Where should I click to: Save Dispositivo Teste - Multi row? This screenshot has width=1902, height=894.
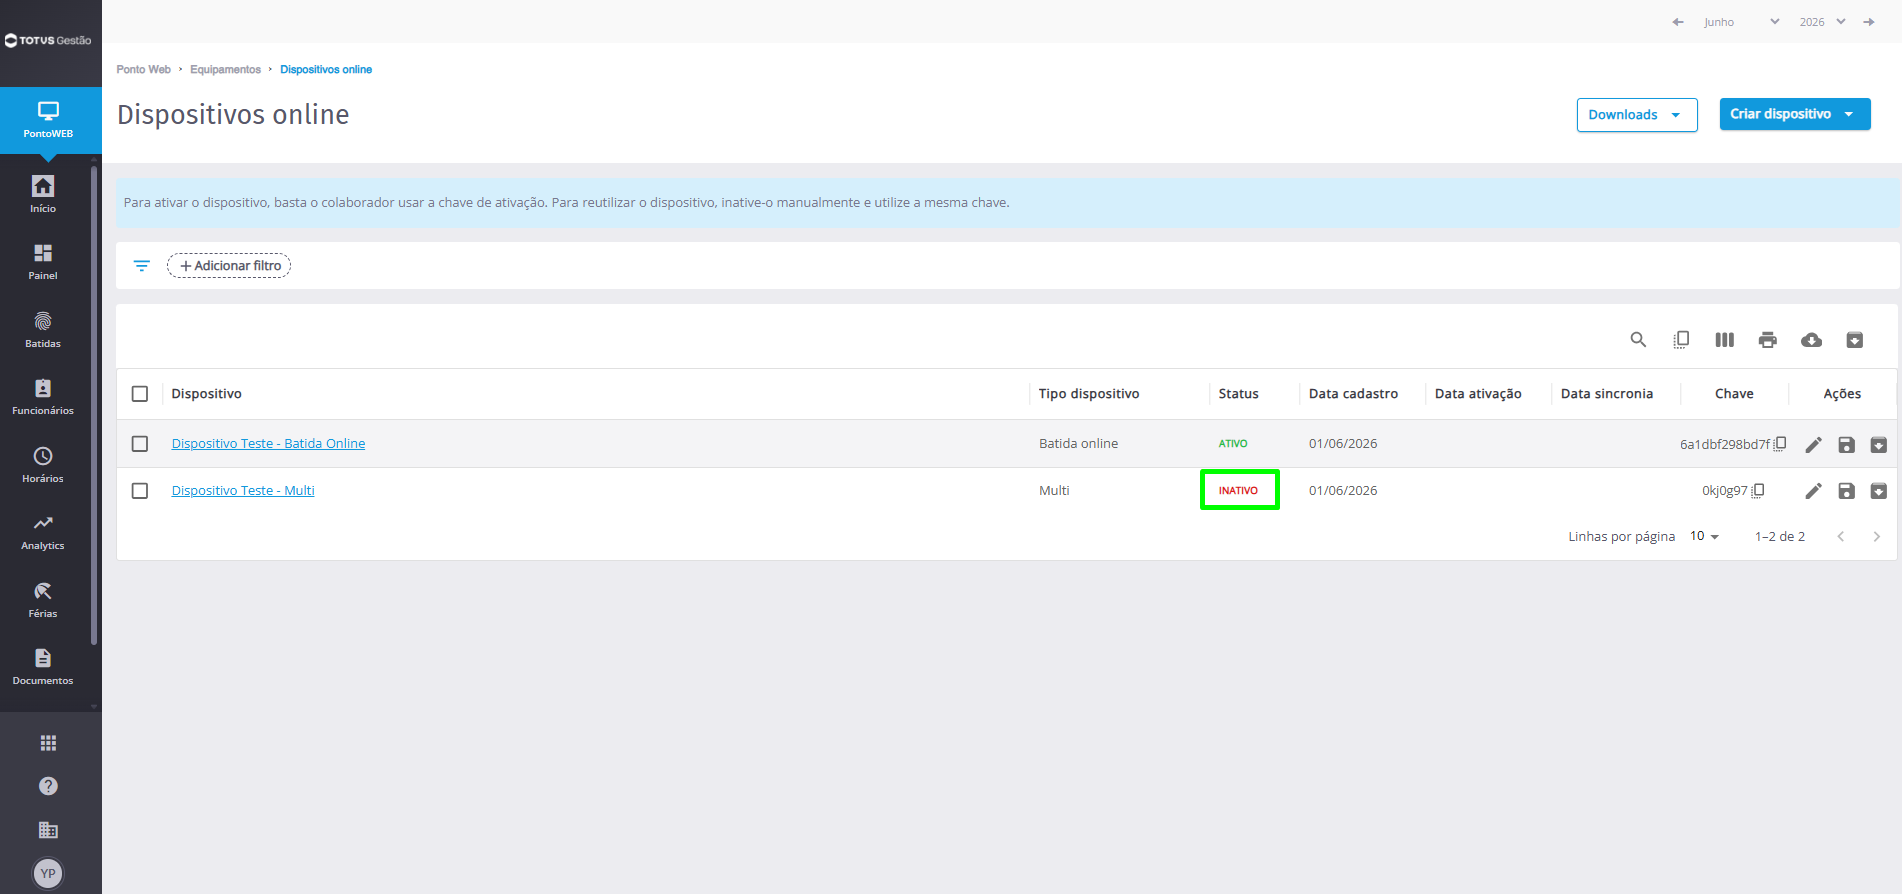1846,491
